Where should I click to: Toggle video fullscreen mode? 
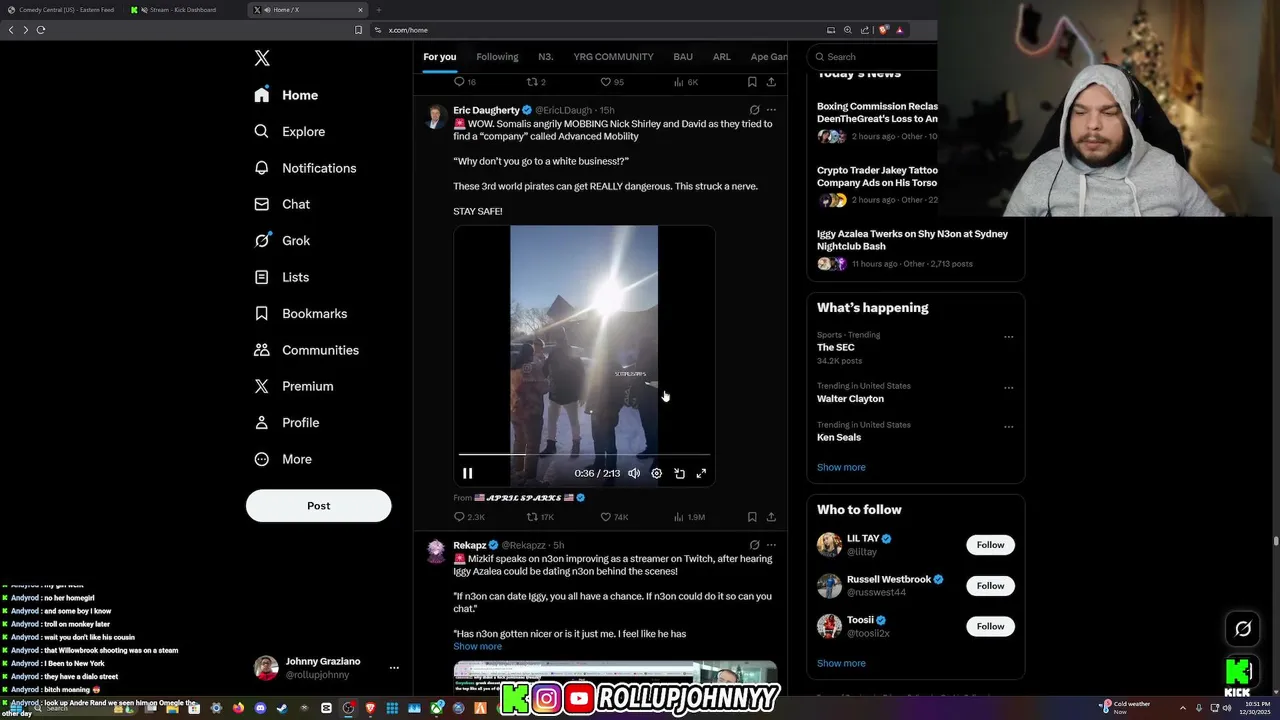click(701, 473)
